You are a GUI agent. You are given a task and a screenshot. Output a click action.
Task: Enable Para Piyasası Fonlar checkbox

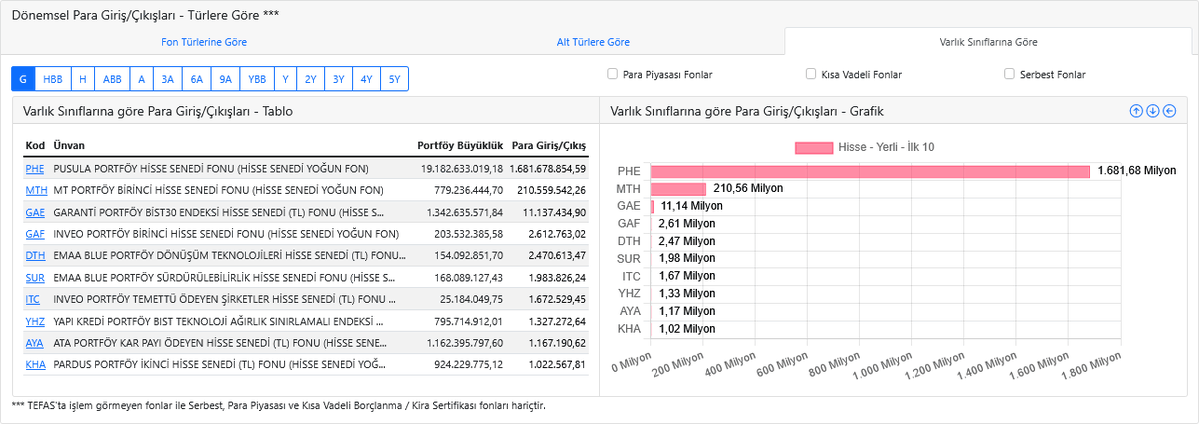[x=612, y=74]
